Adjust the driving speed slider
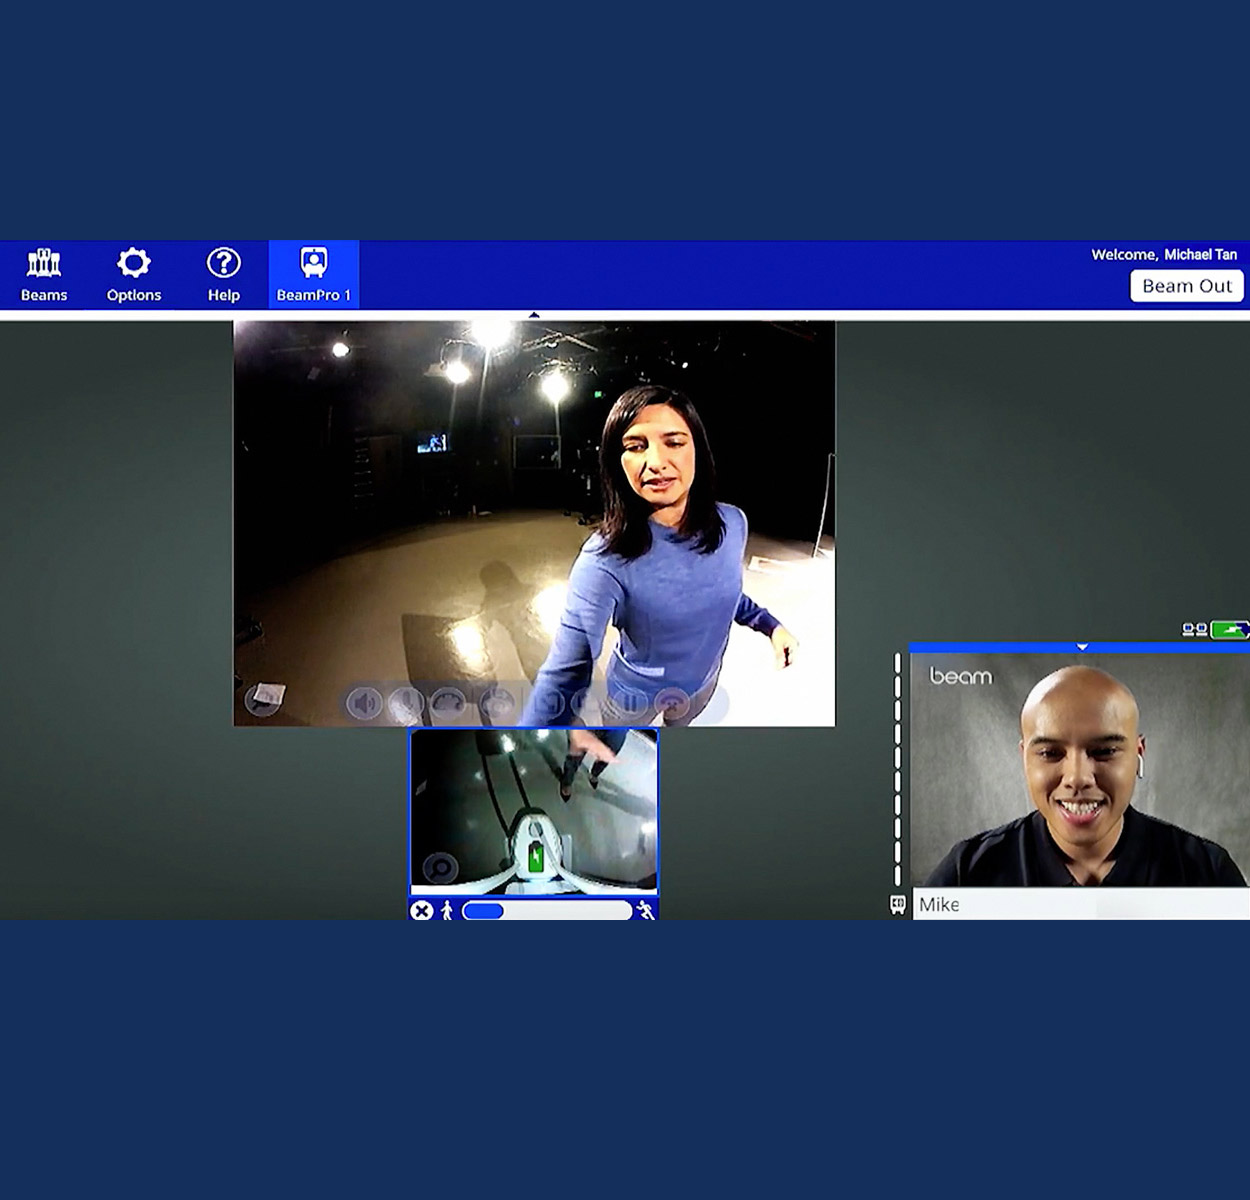 [x=546, y=911]
